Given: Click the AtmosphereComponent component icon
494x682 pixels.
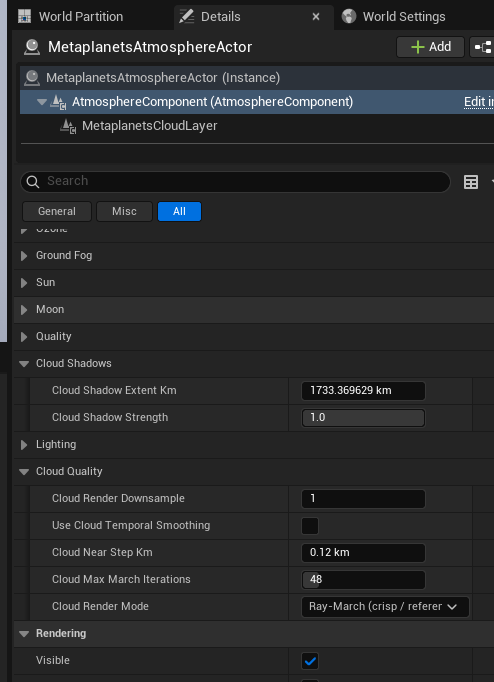Looking at the screenshot, I should (x=59, y=102).
